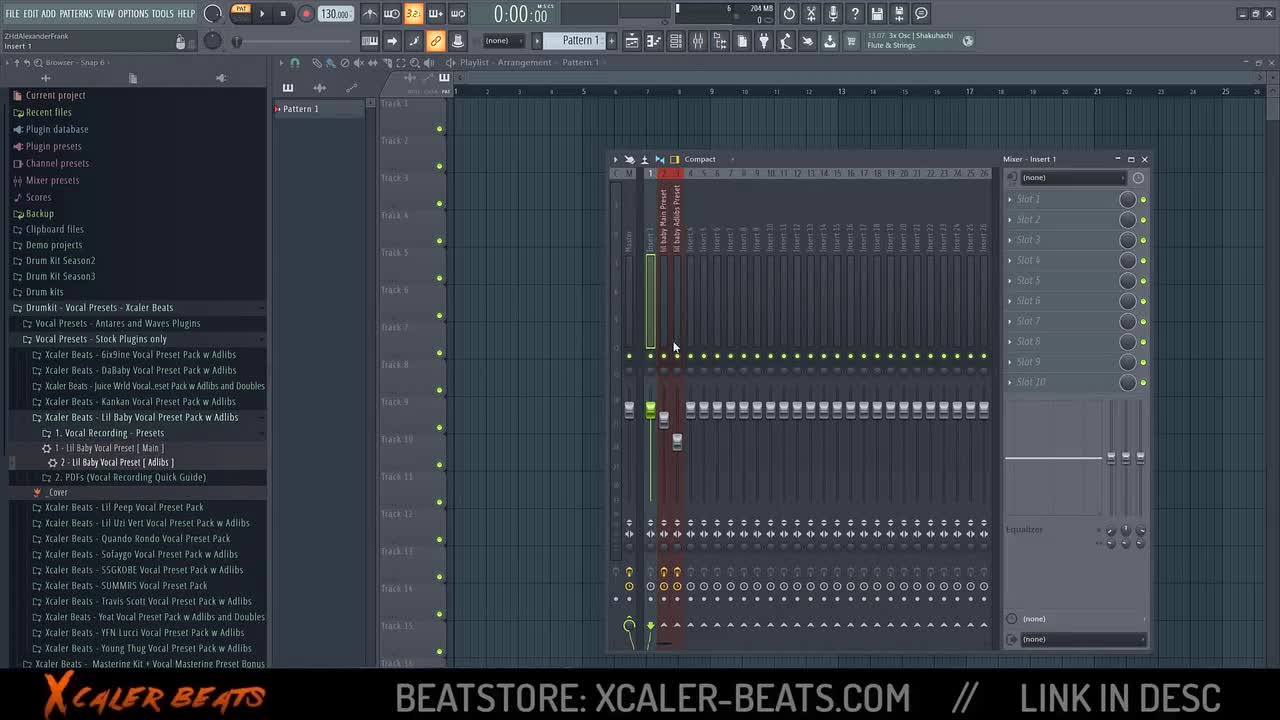Toggle the multilink to controllers icon
The height and width of the screenshot is (720, 1280).
tap(436, 41)
